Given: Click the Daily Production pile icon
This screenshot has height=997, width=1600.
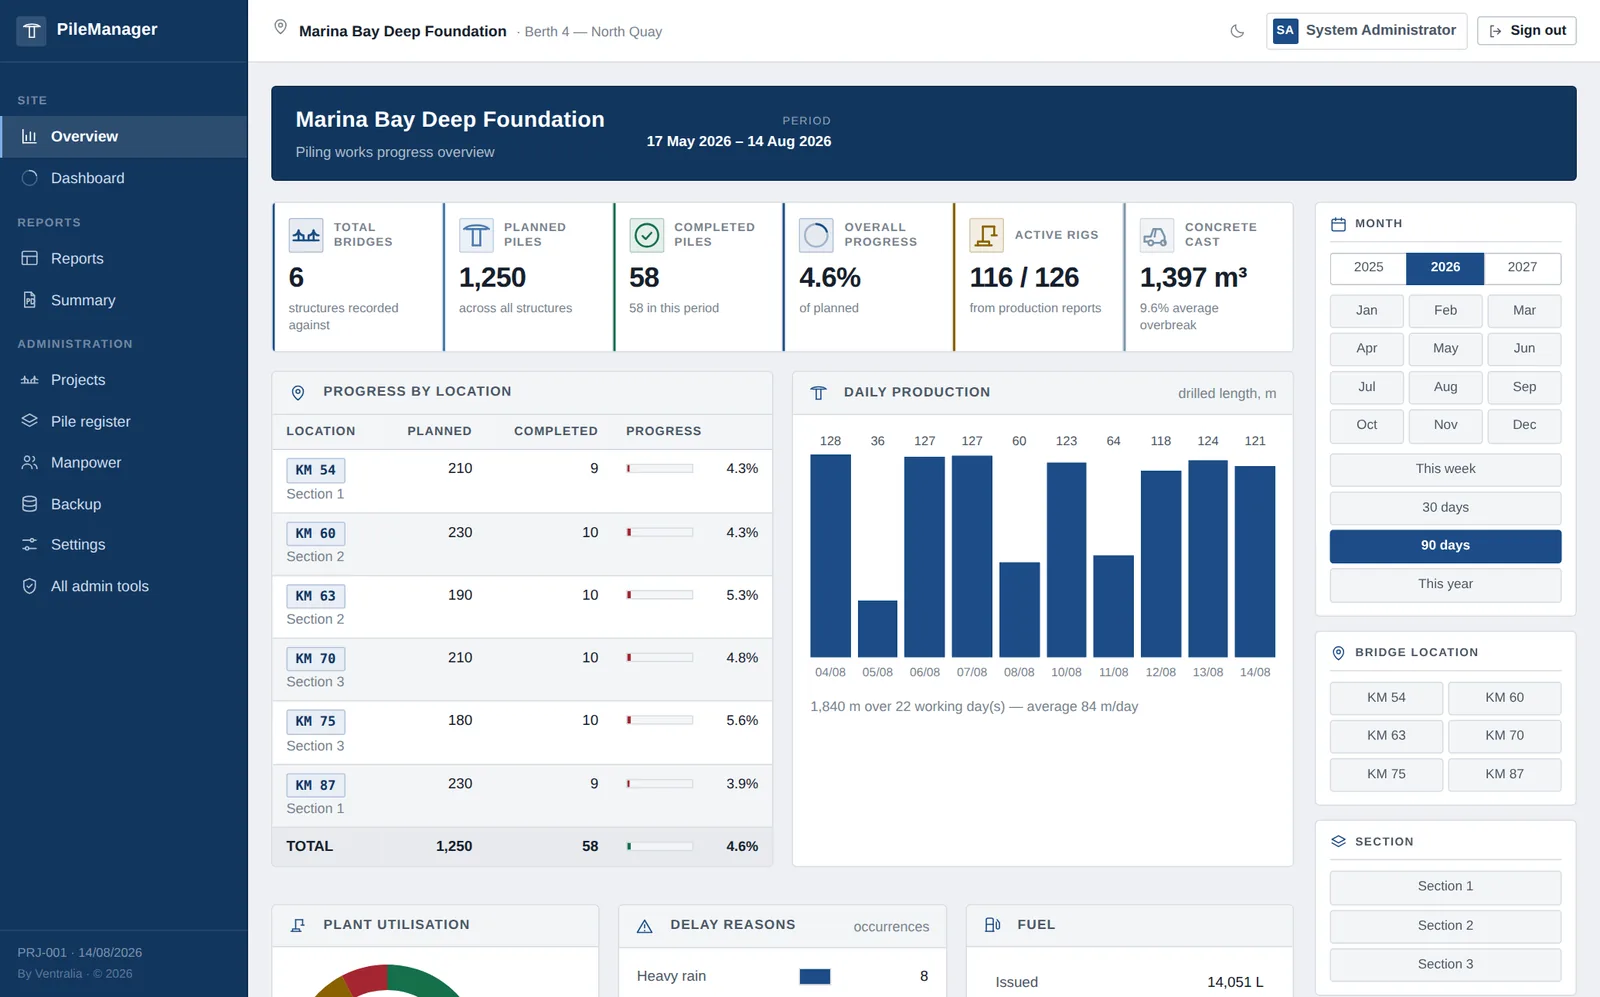Looking at the screenshot, I should 818,393.
